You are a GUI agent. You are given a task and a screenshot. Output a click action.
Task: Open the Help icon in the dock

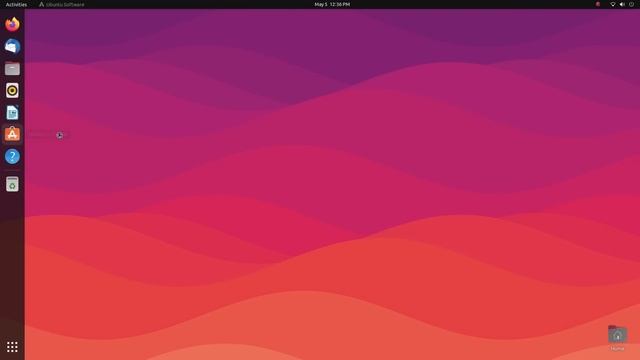coord(12,156)
